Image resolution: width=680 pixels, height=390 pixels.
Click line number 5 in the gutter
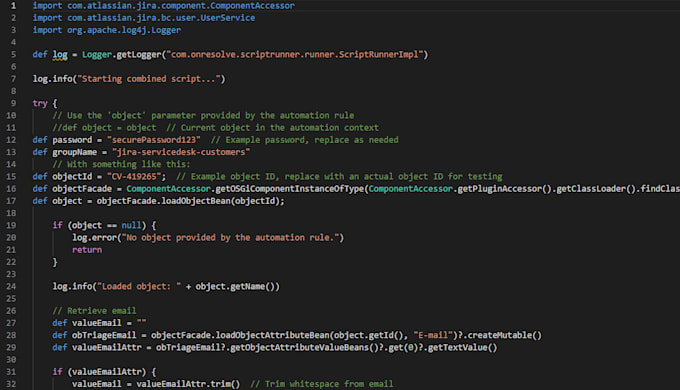[x=13, y=55]
